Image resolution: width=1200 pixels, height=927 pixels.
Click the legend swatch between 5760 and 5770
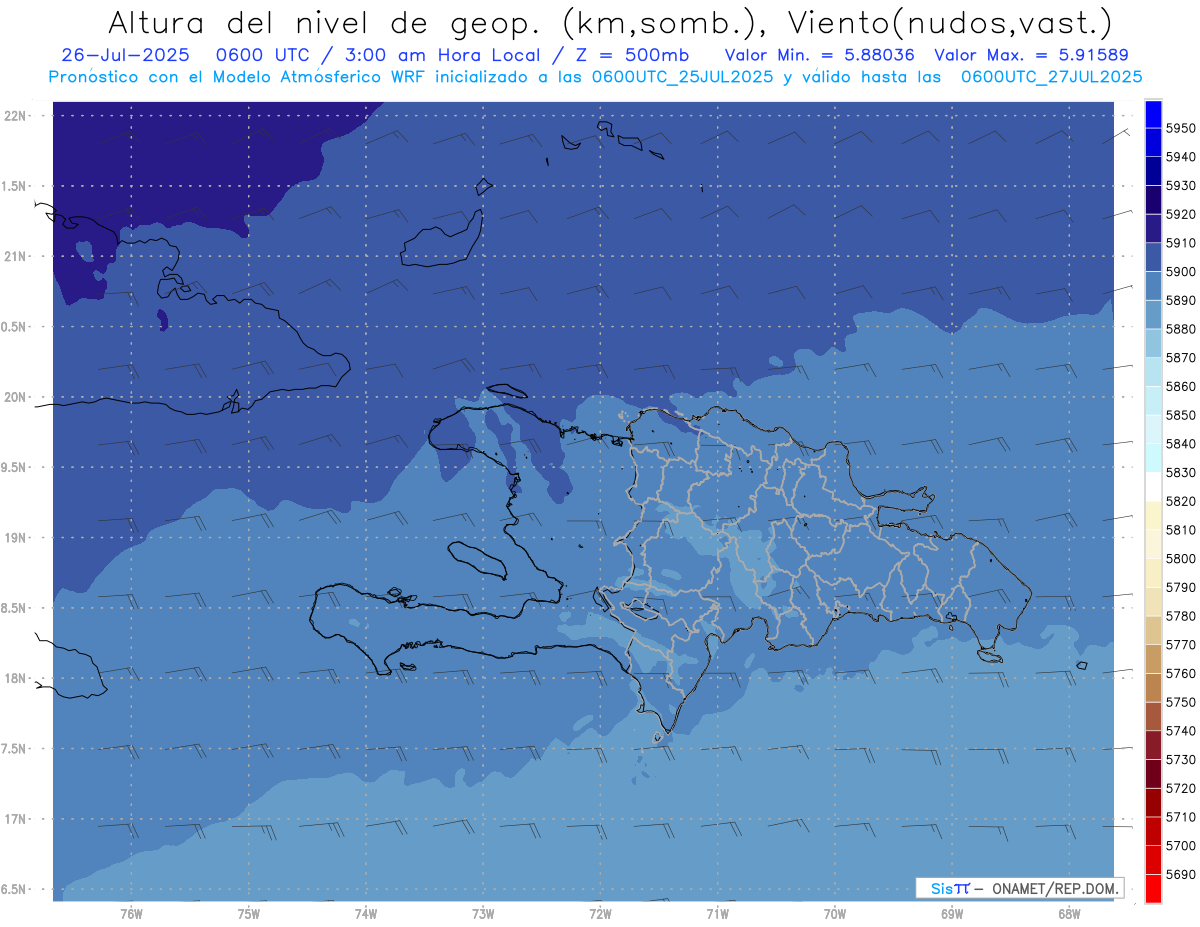click(1153, 659)
